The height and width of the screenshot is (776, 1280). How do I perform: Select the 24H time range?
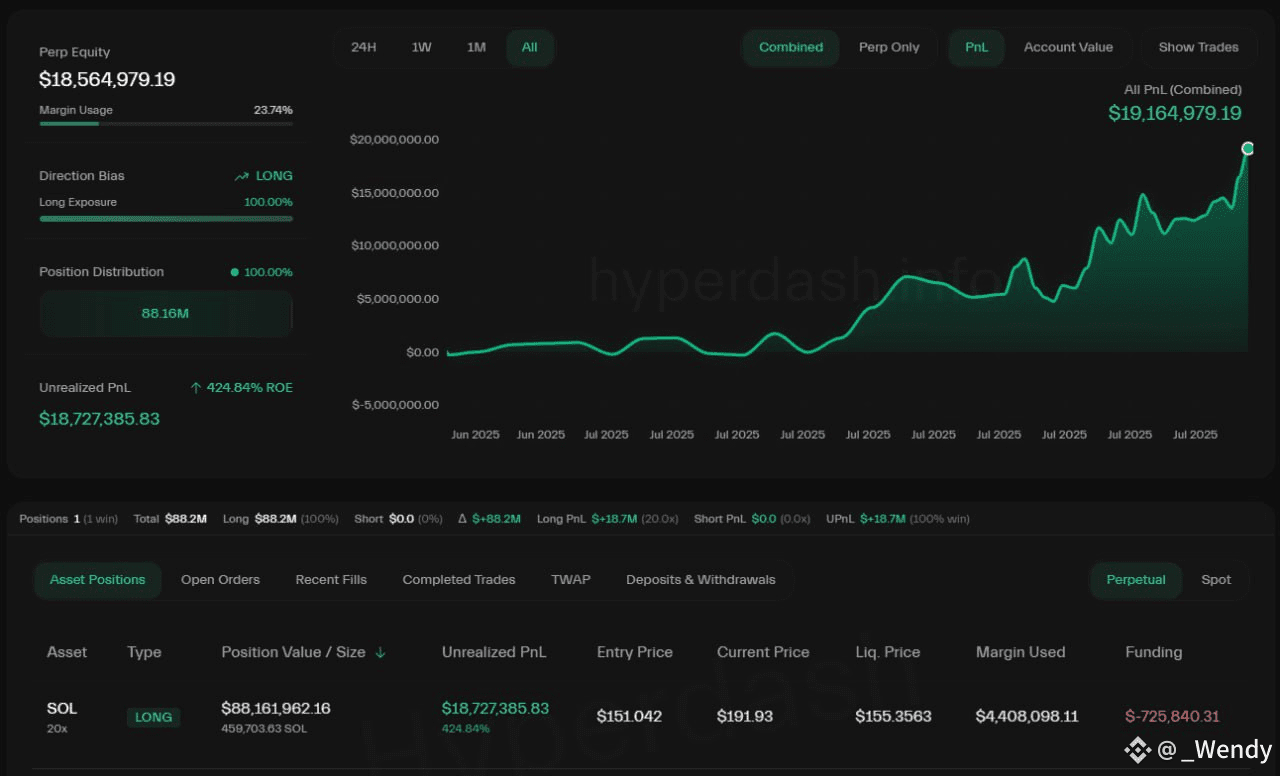point(364,48)
